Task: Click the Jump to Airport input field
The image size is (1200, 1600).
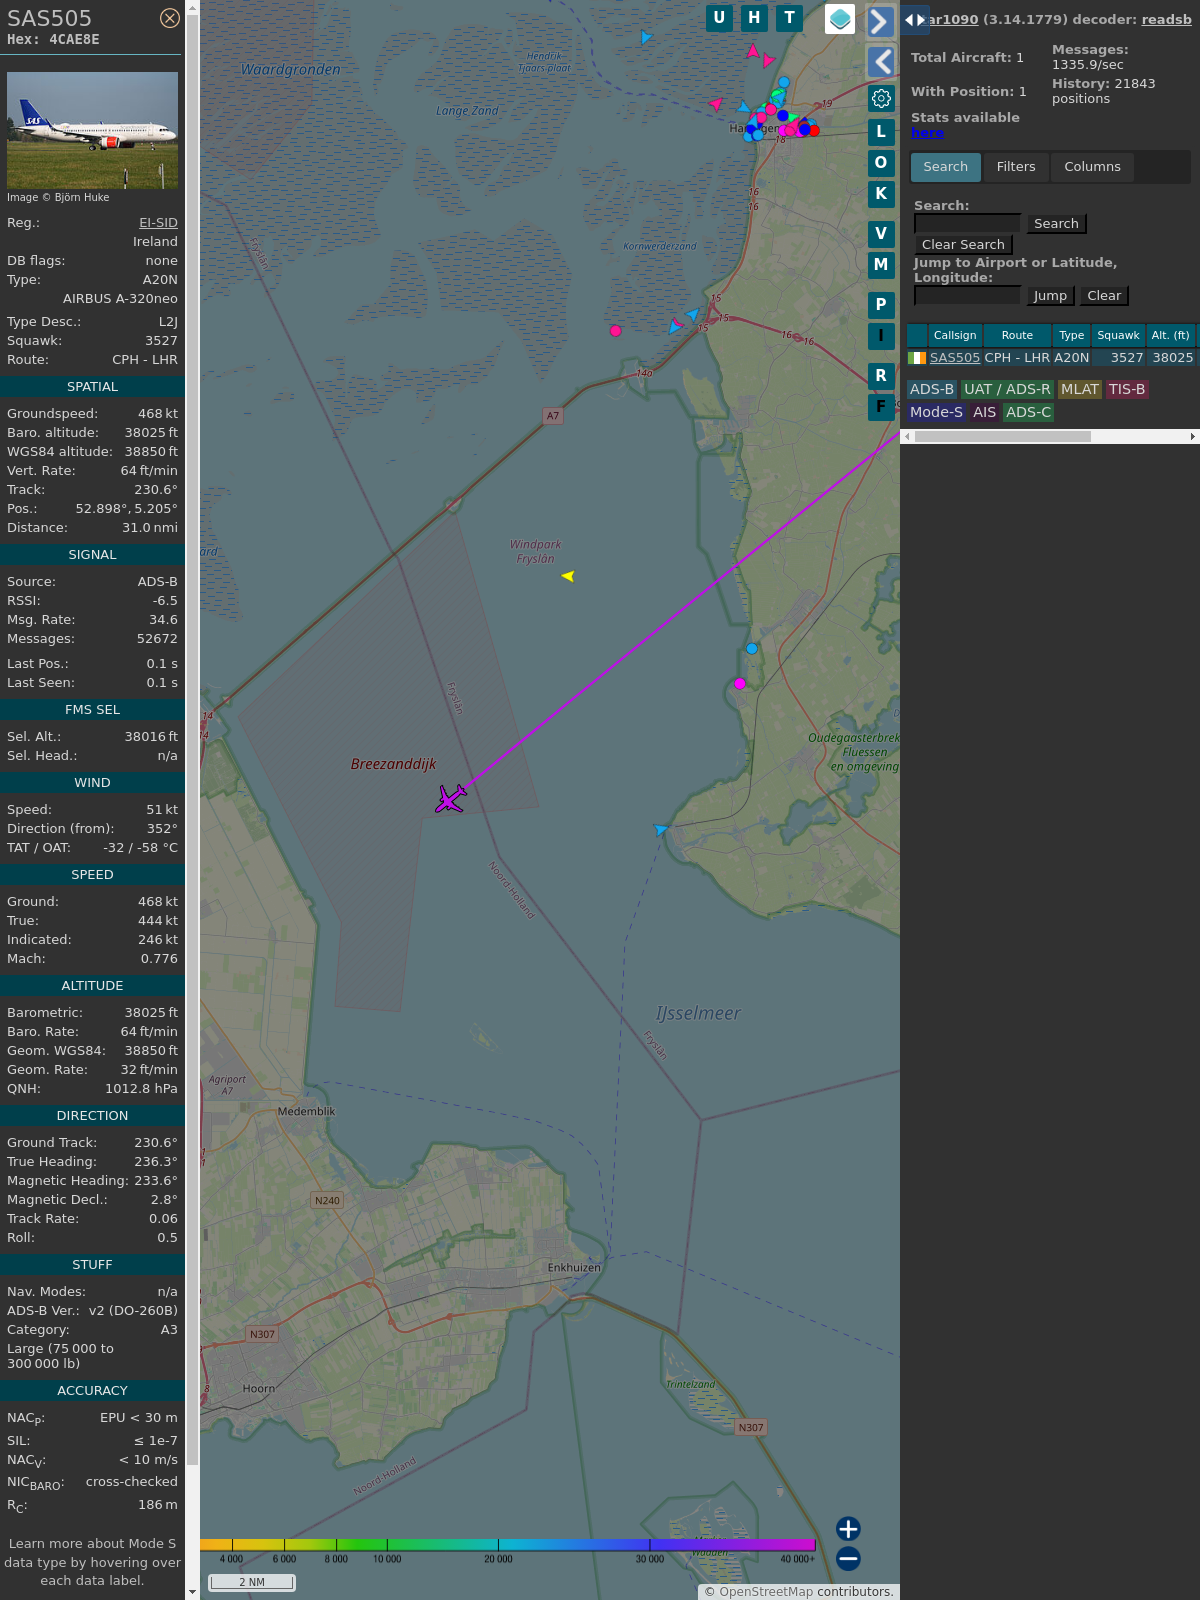Action: (x=967, y=296)
